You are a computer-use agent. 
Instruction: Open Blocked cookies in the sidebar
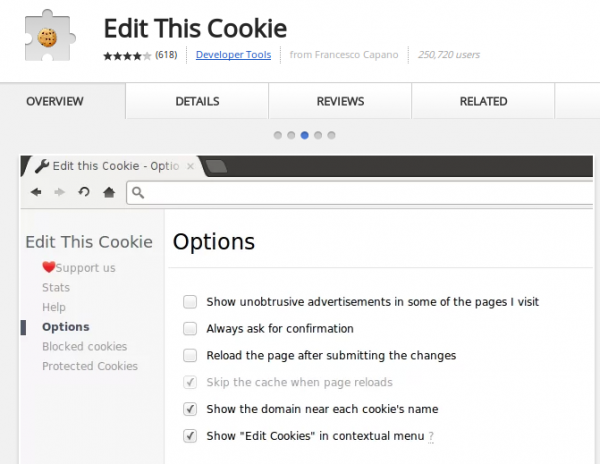click(84, 347)
